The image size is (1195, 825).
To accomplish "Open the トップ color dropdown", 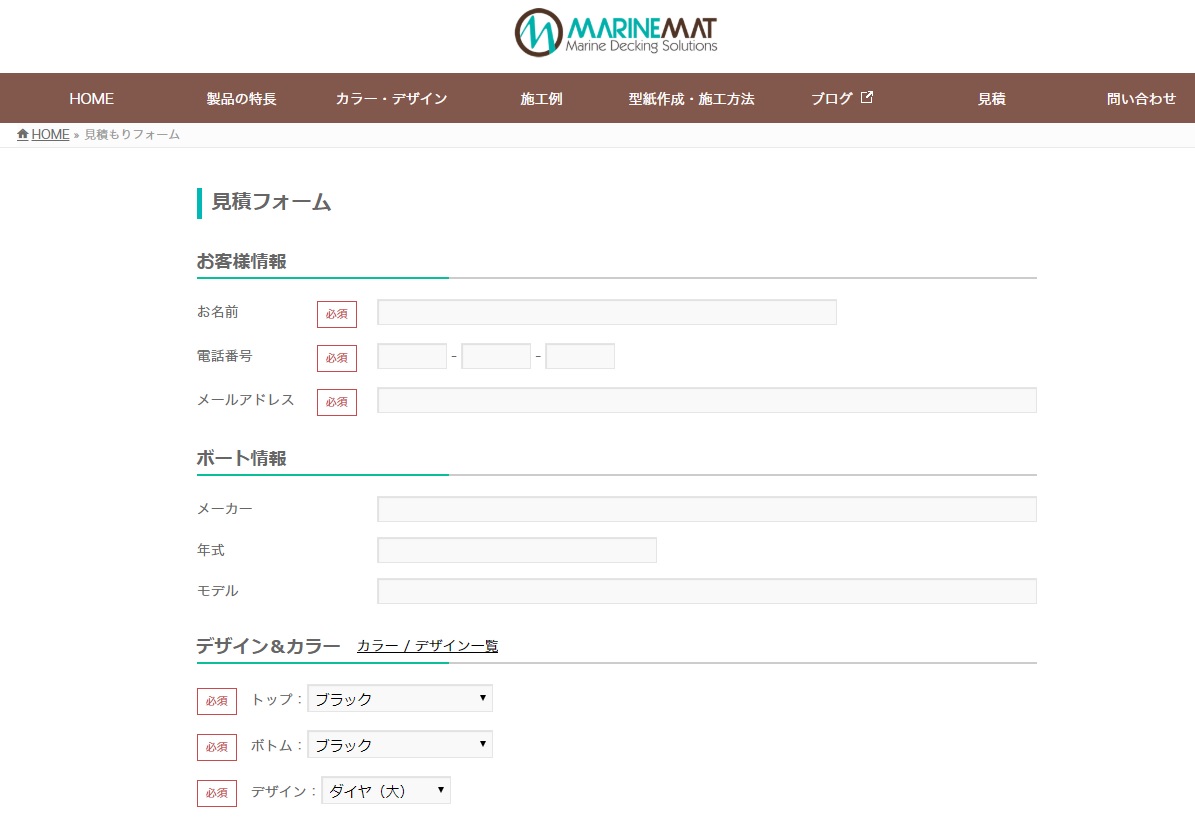I will tap(400, 699).
